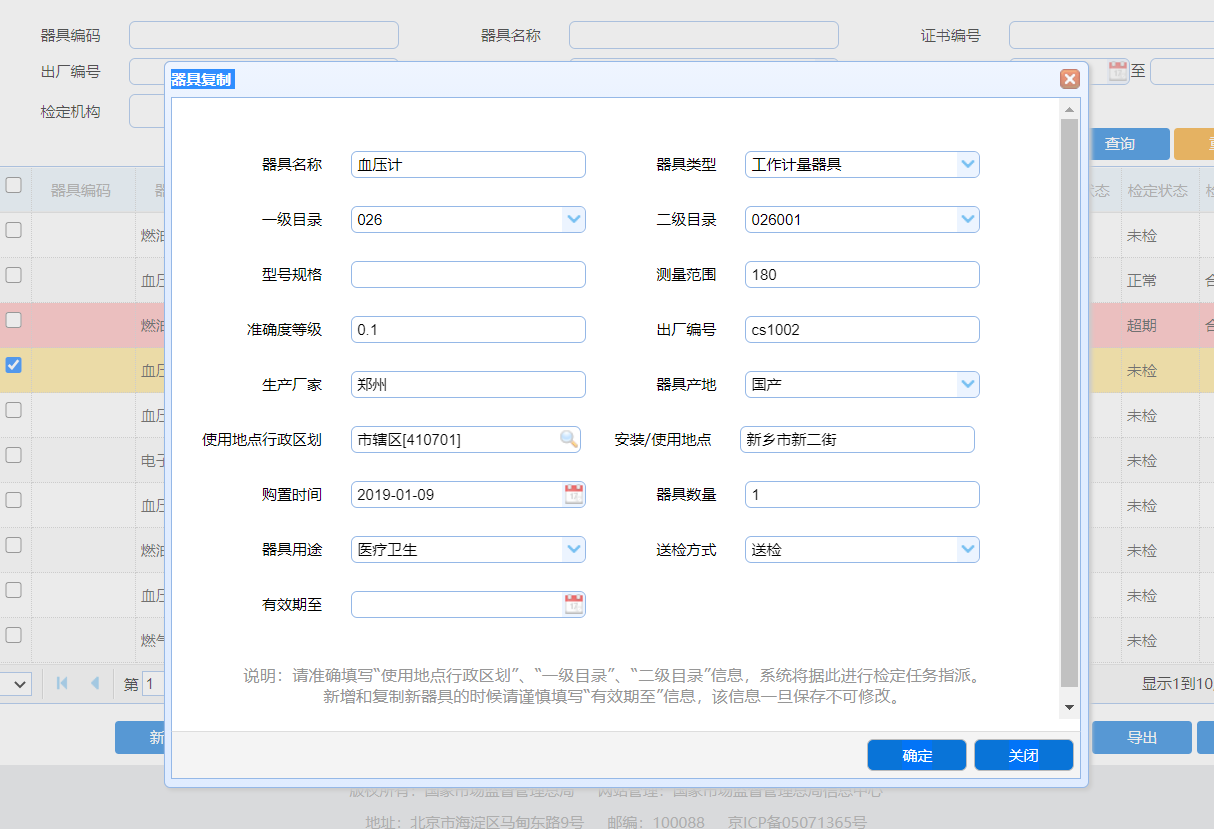Image resolution: width=1214 pixels, height=829 pixels.
Task: Expand the 器具用途 dropdown
Action: pos(573,549)
